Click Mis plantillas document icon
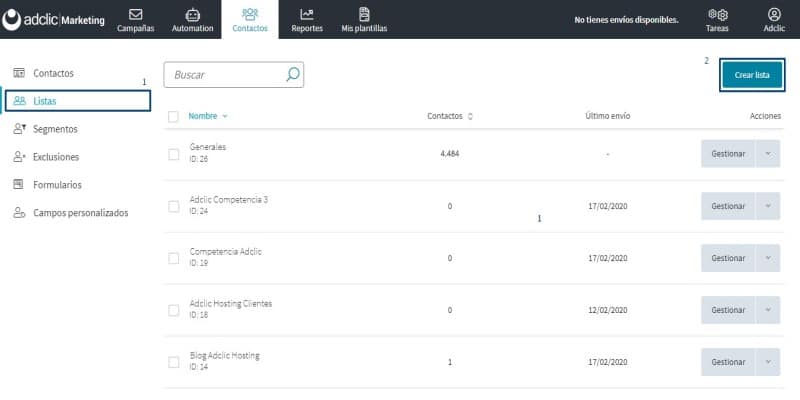The image size is (800, 400). [x=362, y=14]
